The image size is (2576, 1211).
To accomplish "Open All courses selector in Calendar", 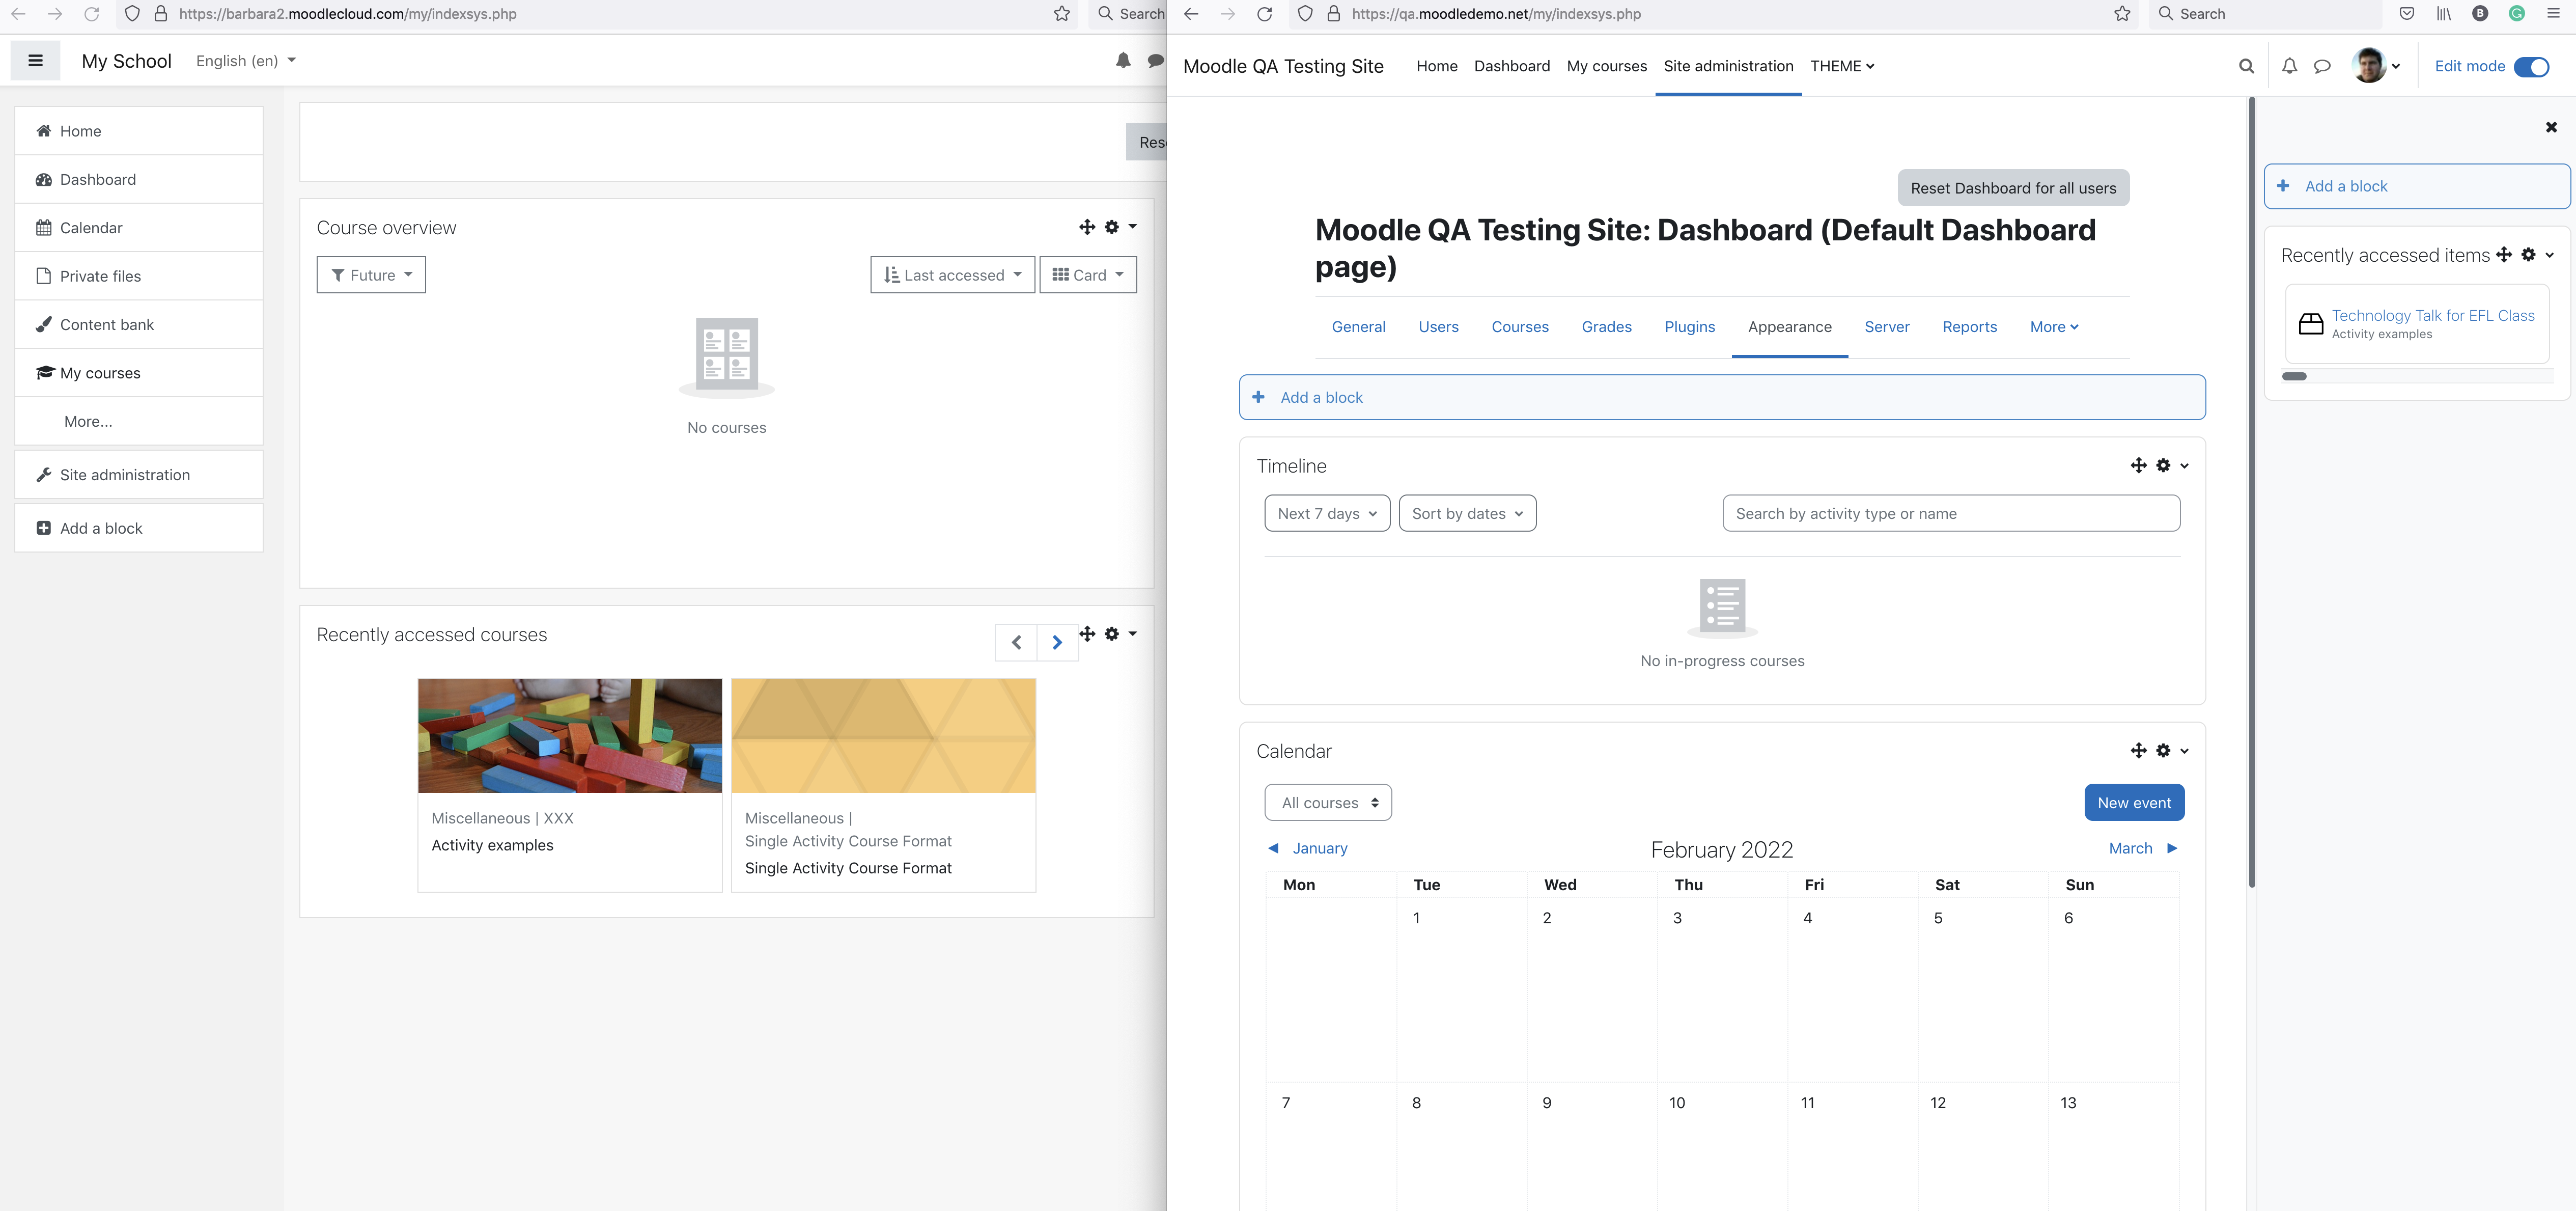I will pyautogui.click(x=1328, y=803).
